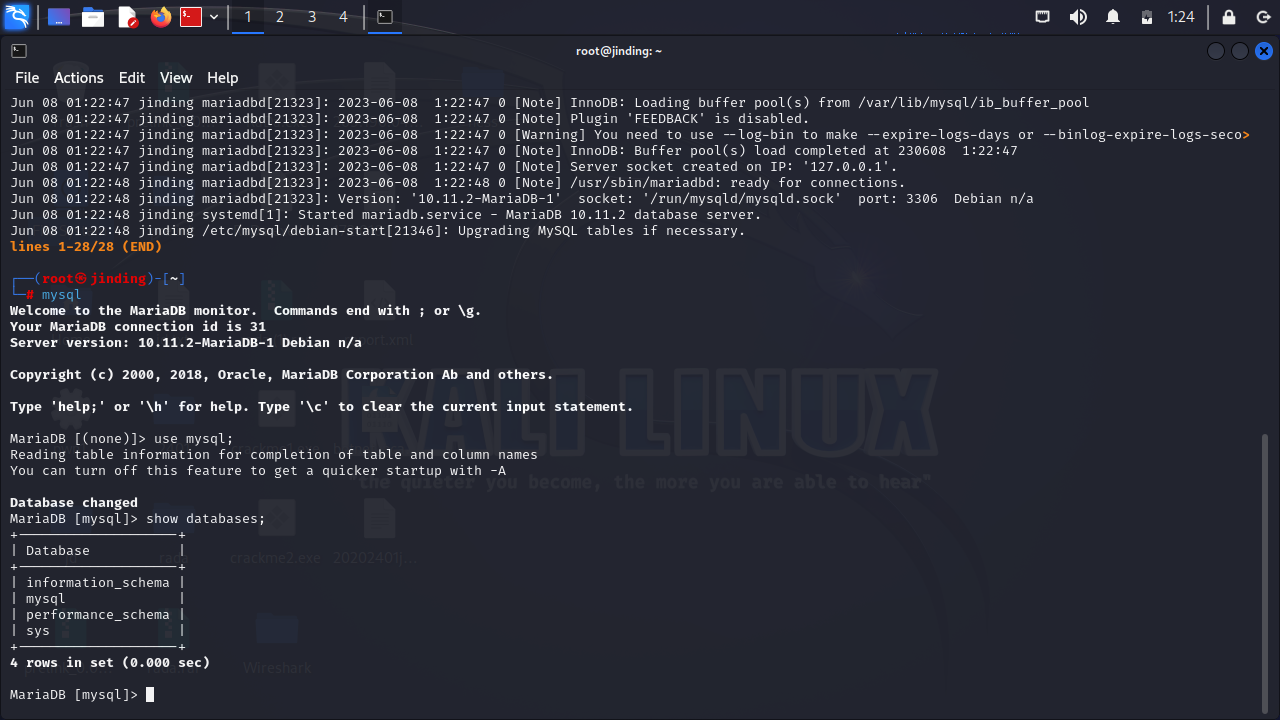Lock the screen with padlock icon
Image resolution: width=1280 pixels, height=720 pixels.
pyautogui.click(x=1229, y=17)
